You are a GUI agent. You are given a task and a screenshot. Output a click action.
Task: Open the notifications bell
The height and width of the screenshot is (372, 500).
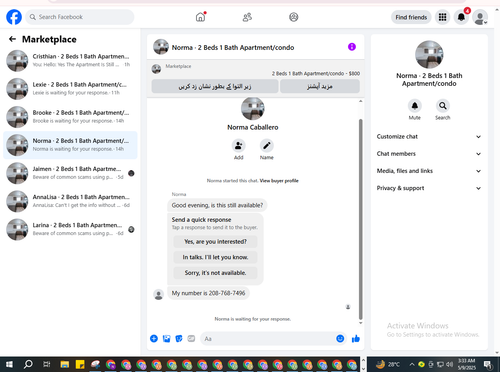[461, 17]
